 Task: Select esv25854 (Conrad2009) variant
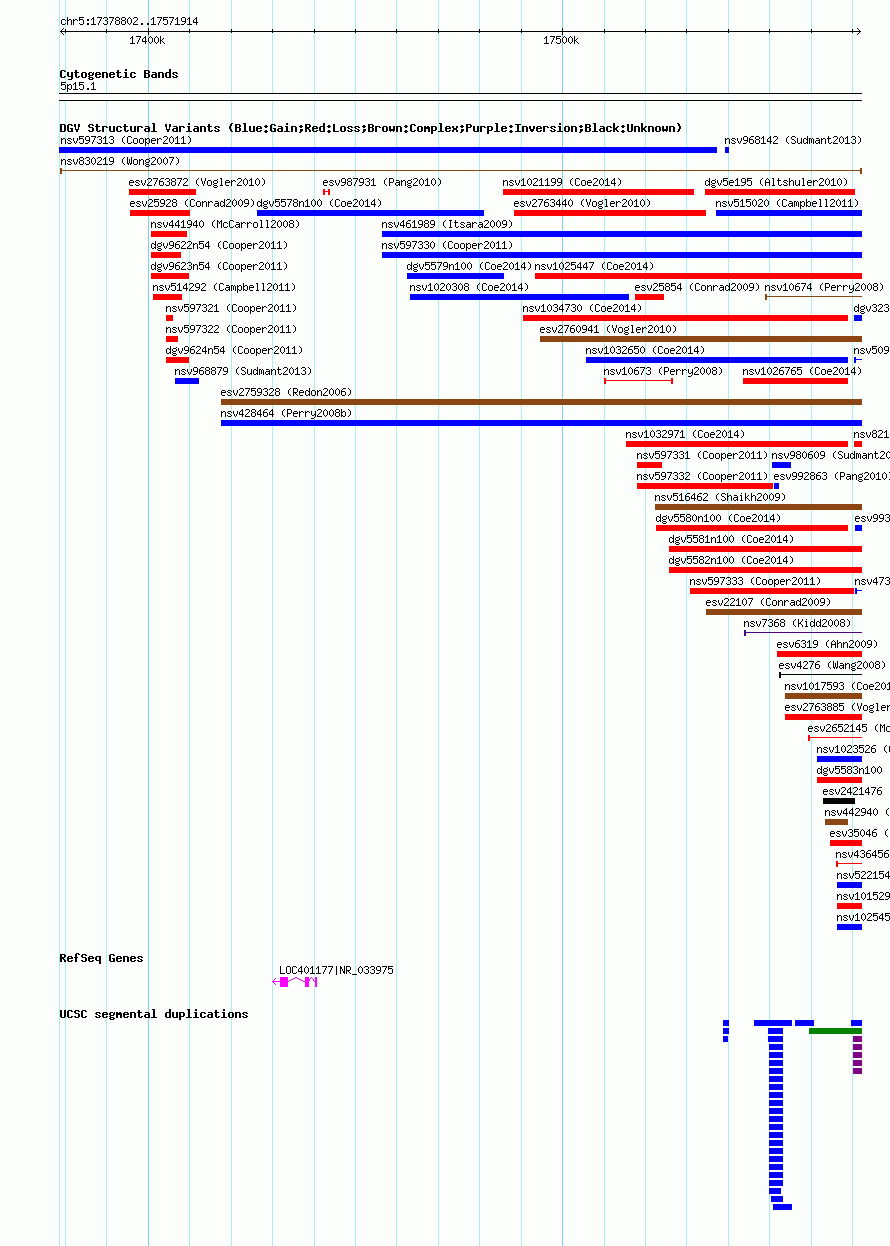(x=649, y=297)
